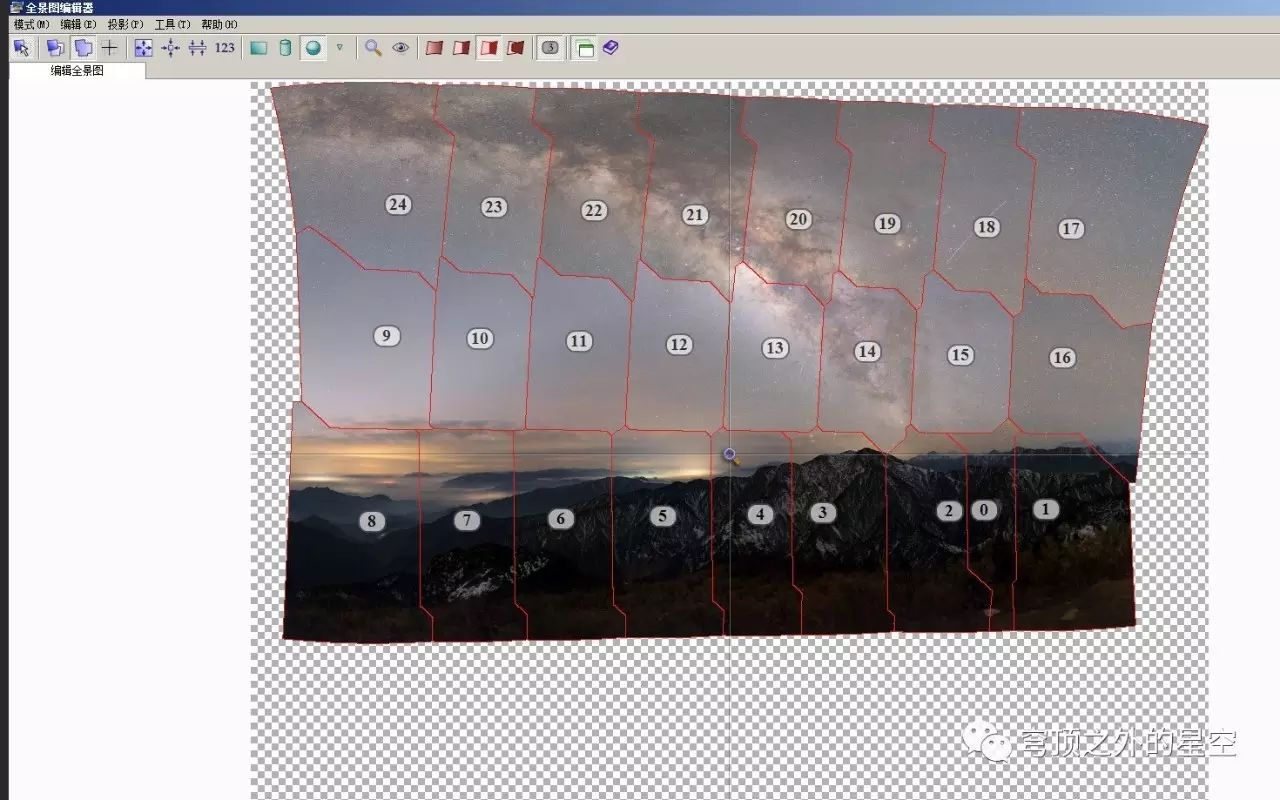Image resolution: width=1280 pixels, height=800 pixels.
Task: Click image number label 7
Action: click(466, 520)
